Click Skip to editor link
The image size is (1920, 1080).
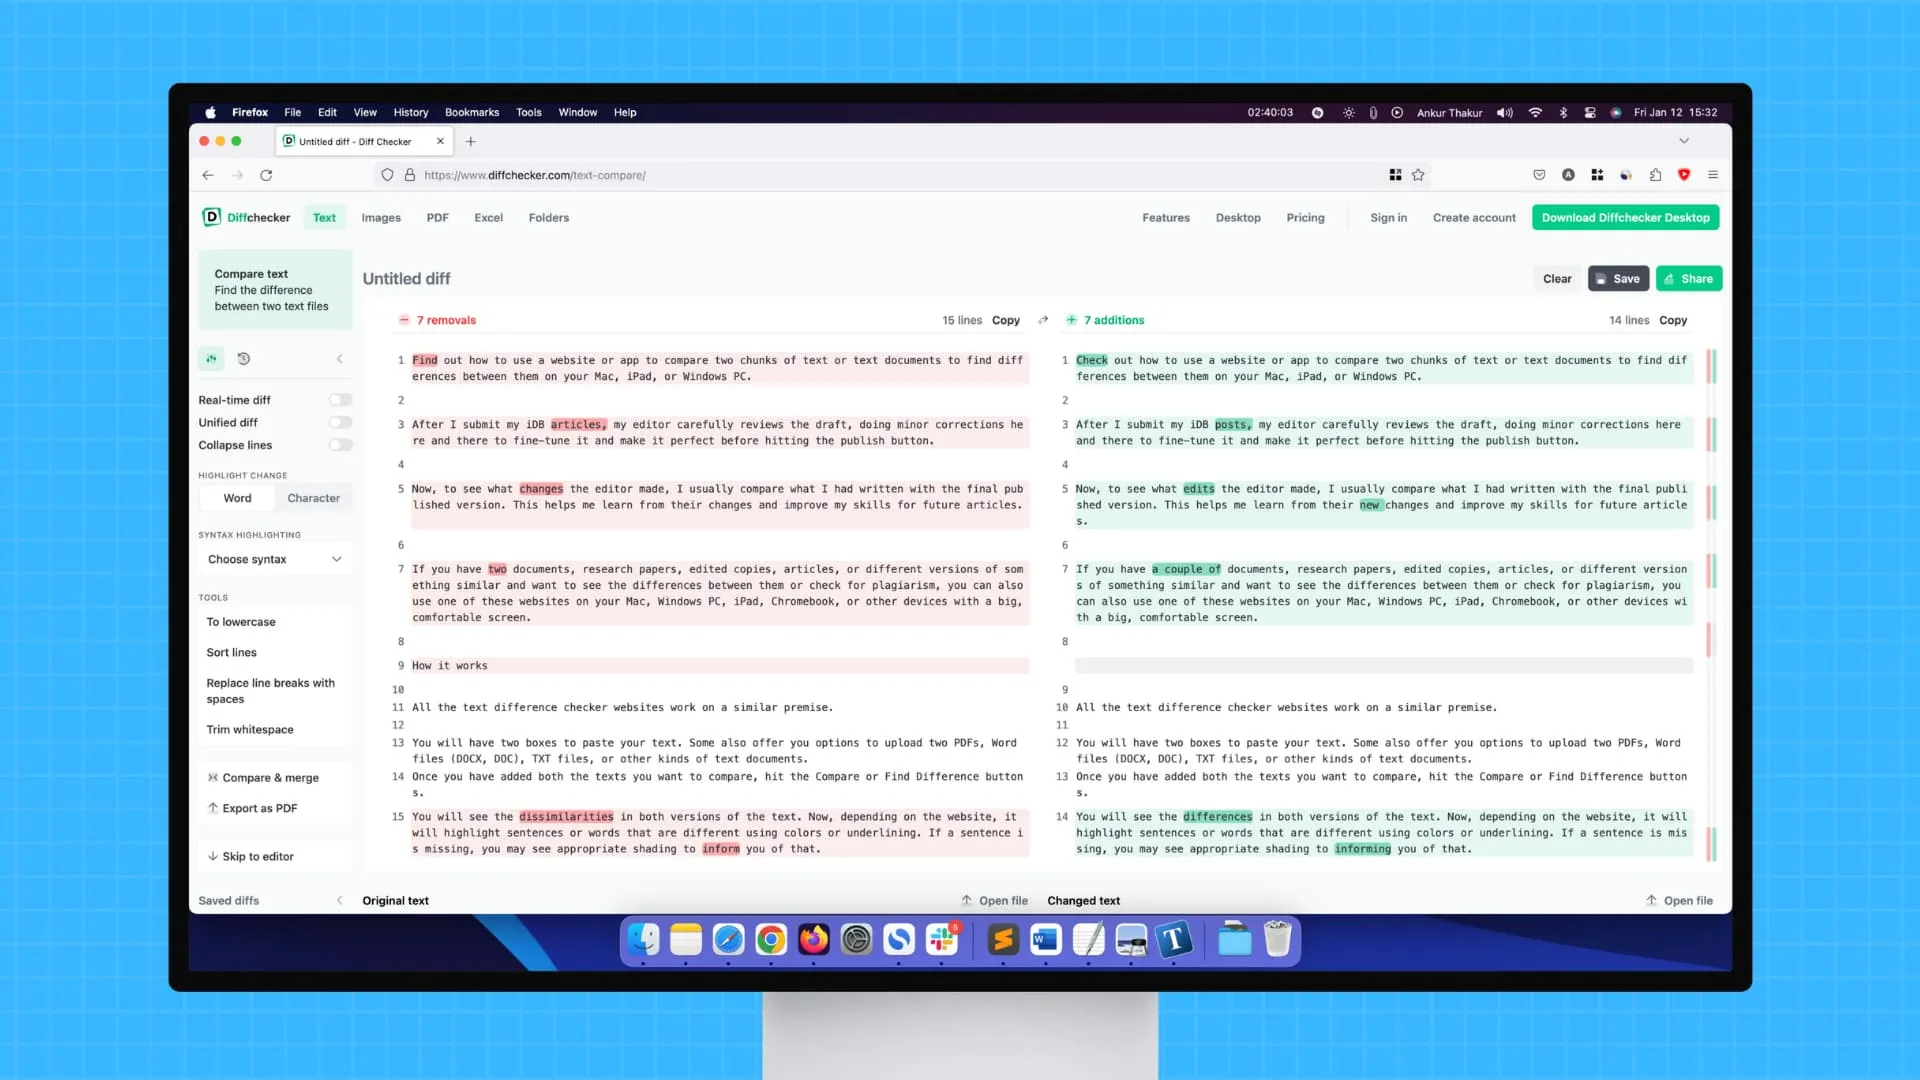(x=257, y=856)
